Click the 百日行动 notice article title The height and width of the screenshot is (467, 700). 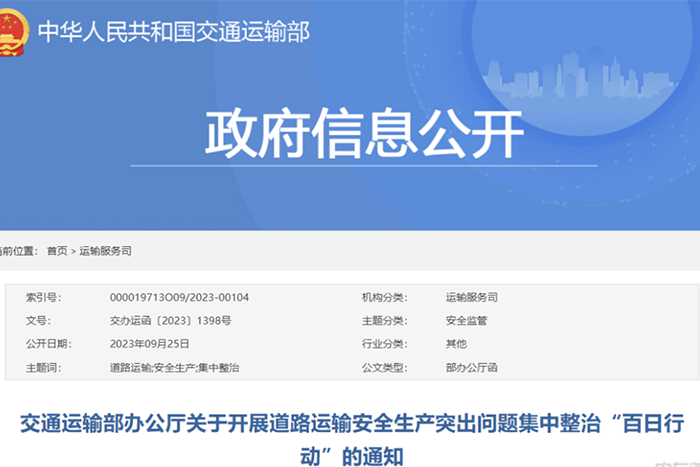tap(352, 440)
